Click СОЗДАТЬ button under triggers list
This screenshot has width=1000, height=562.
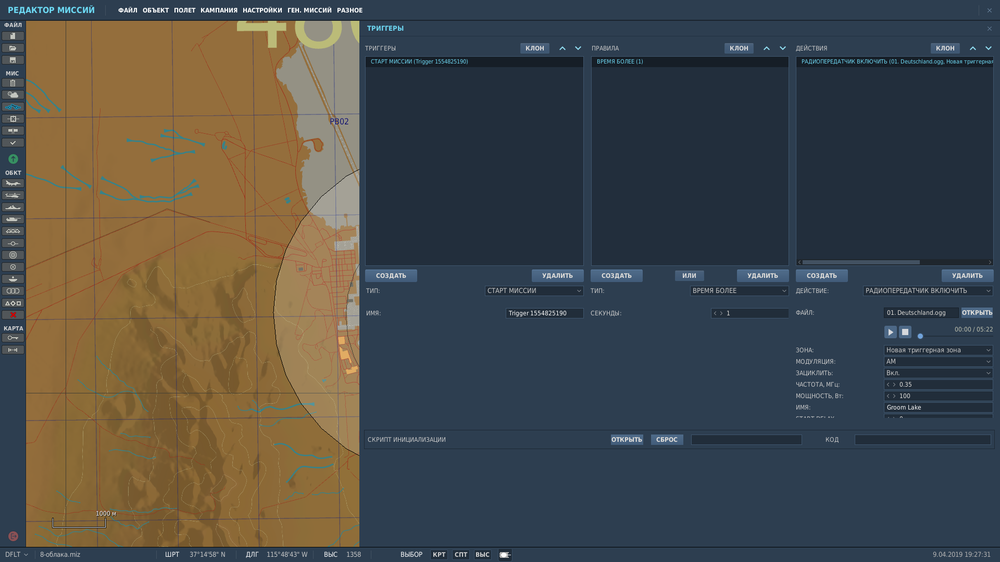coord(391,276)
